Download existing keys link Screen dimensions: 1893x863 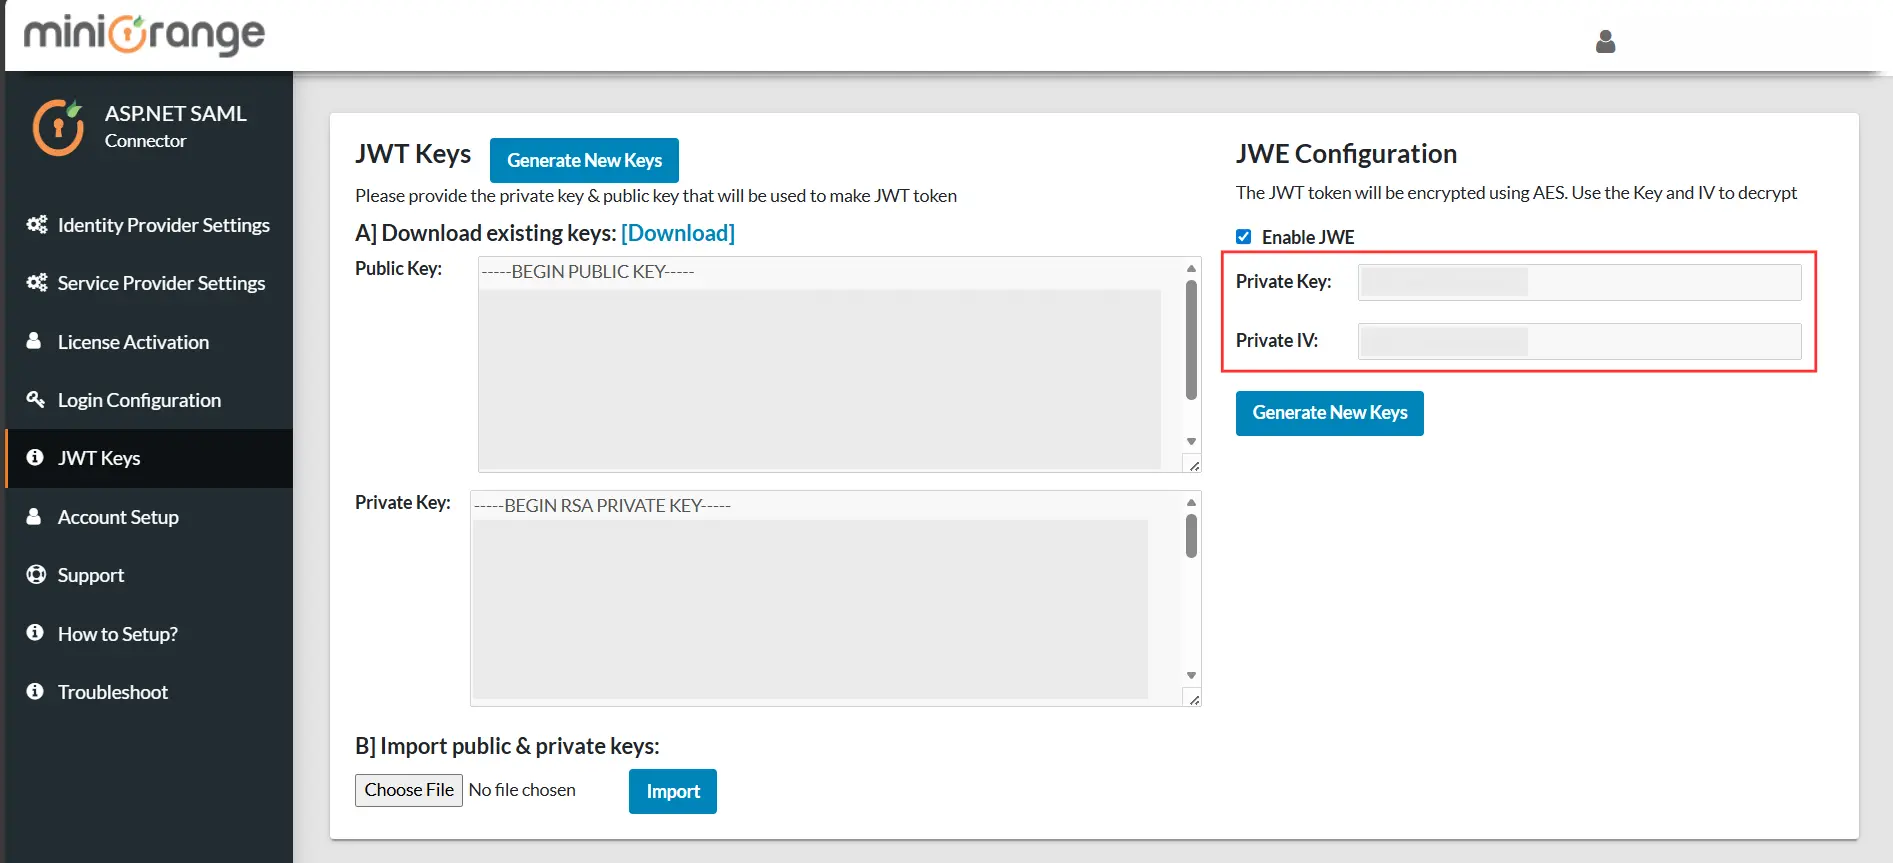[x=678, y=233]
